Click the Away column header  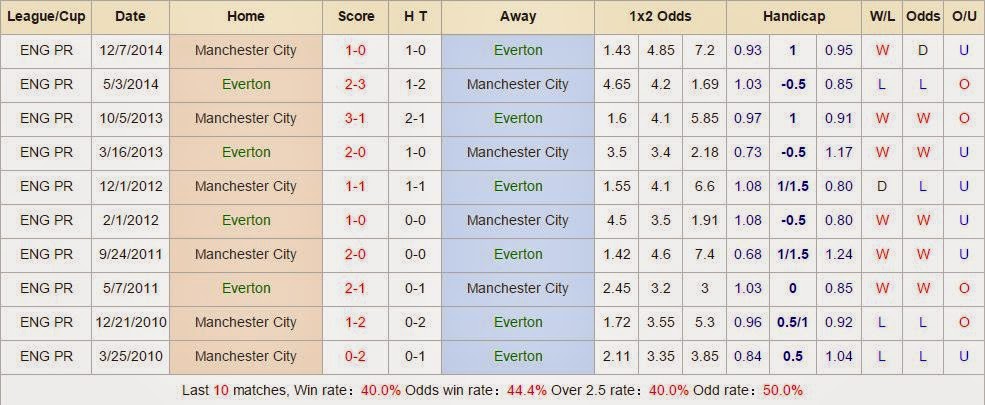tap(518, 16)
